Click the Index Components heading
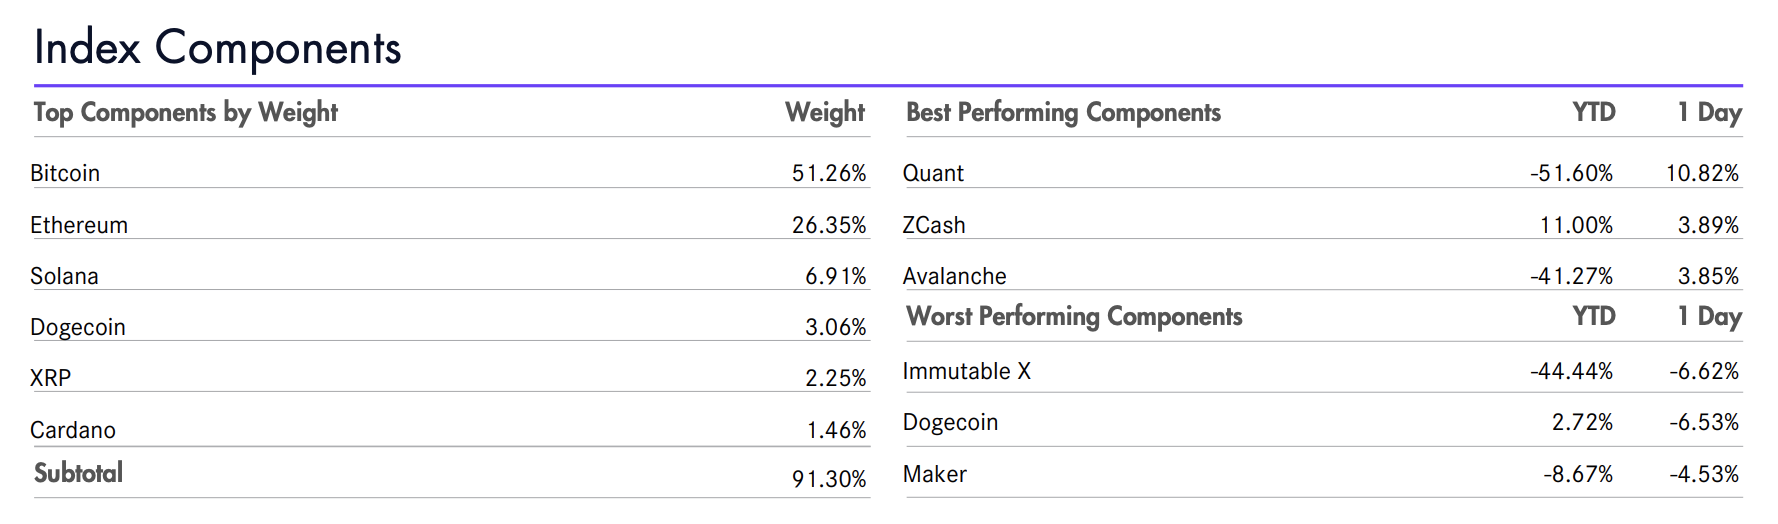The height and width of the screenshot is (524, 1778). coord(217,48)
